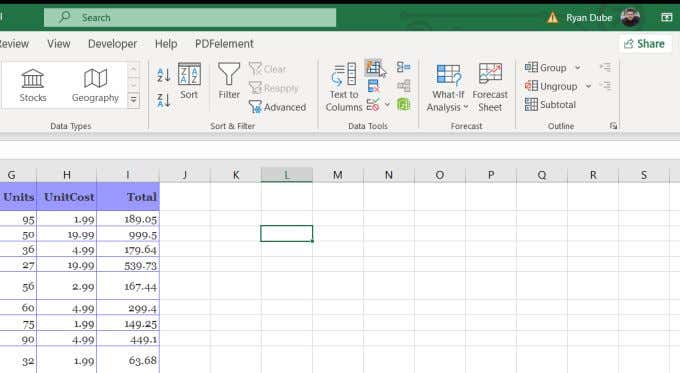This screenshot has width=680, height=373.
Task: Open Advanced filter options
Action: pyautogui.click(x=278, y=107)
